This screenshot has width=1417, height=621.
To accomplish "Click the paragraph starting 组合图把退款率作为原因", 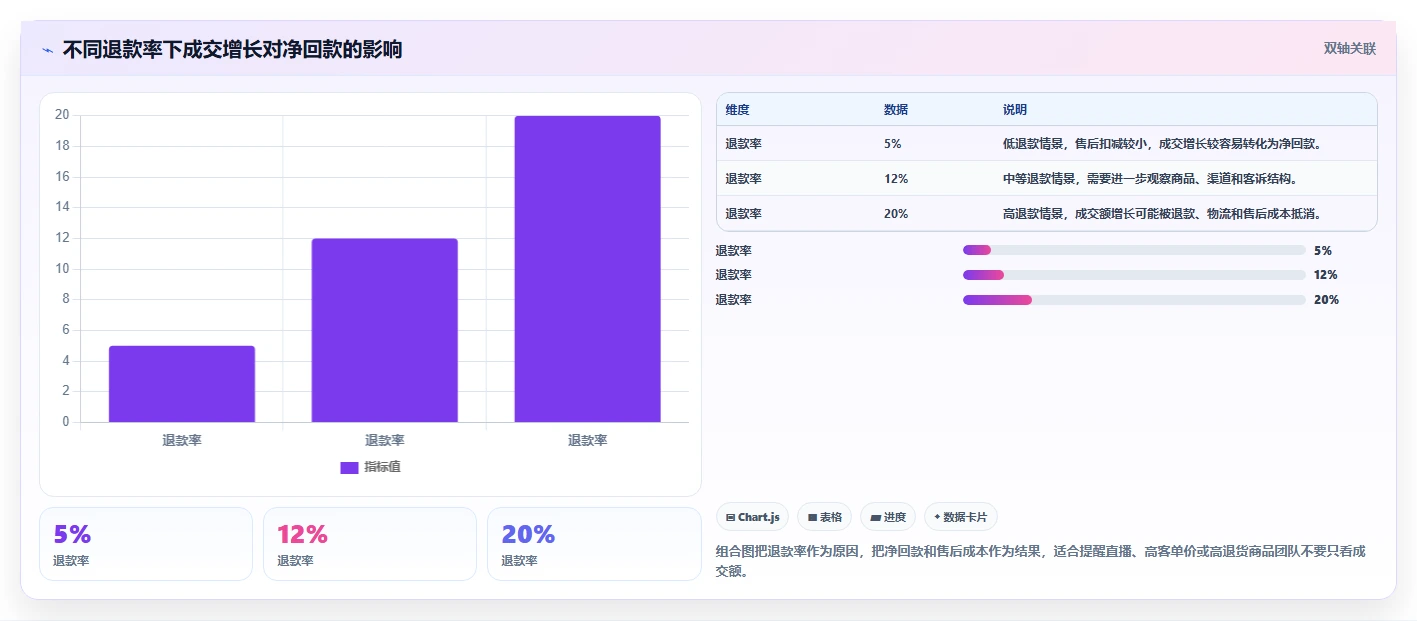I will [x=1041, y=562].
